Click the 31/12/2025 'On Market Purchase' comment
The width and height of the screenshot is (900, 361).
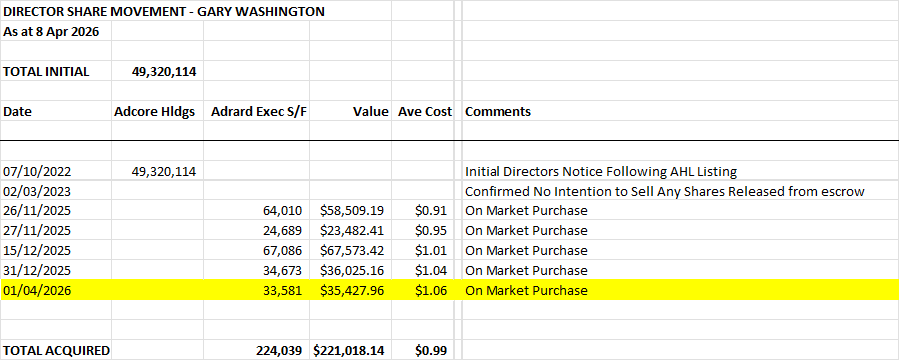pyautogui.click(x=526, y=270)
